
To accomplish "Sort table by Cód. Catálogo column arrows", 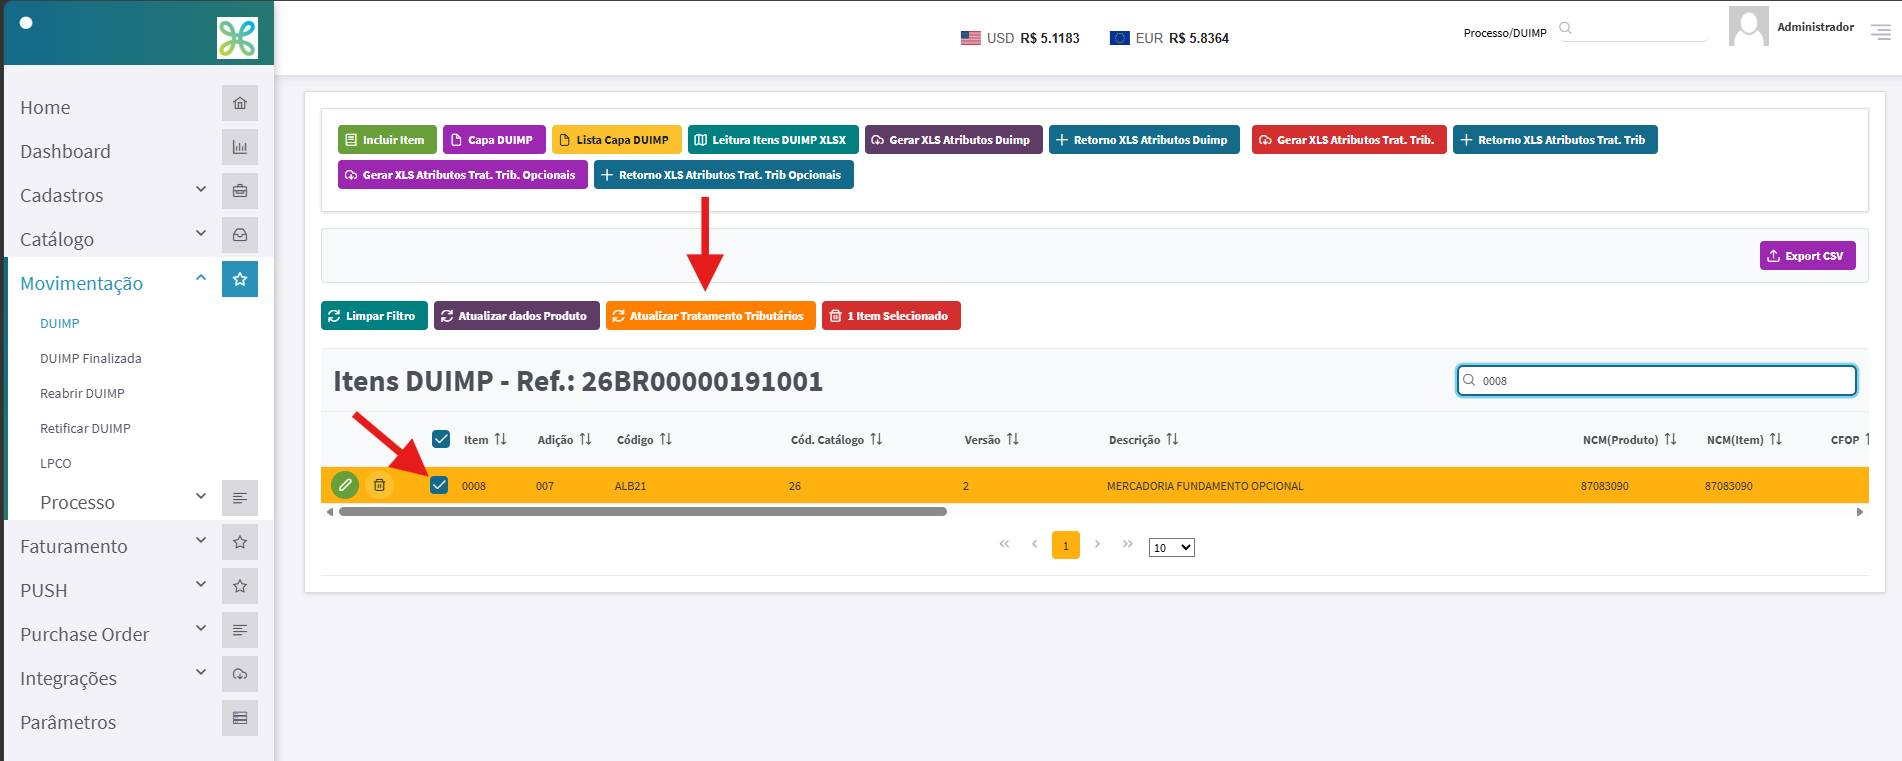I will (876, 439).
